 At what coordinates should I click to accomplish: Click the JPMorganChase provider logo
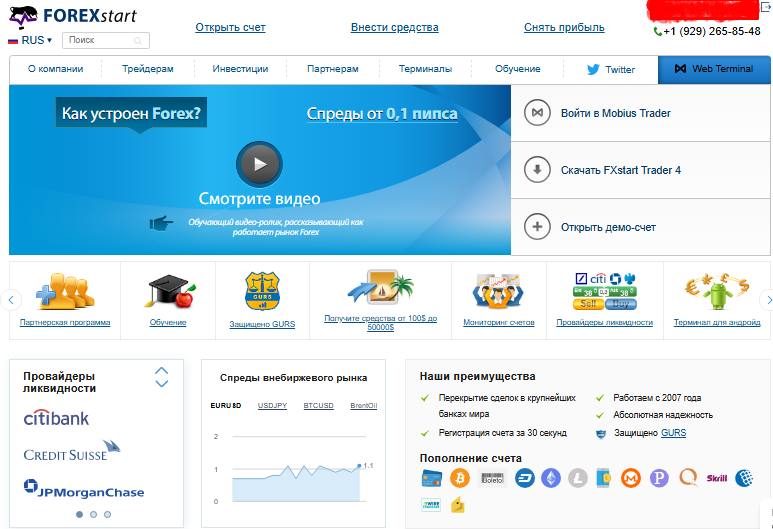(x=84, y=489)
